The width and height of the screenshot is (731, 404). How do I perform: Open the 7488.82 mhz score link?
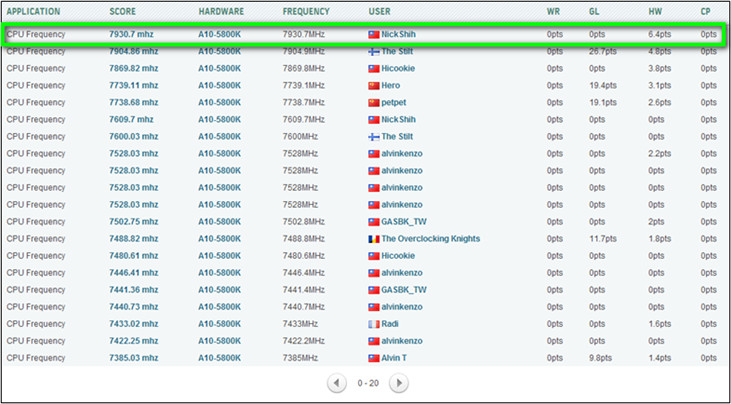(x=133, y=238)
